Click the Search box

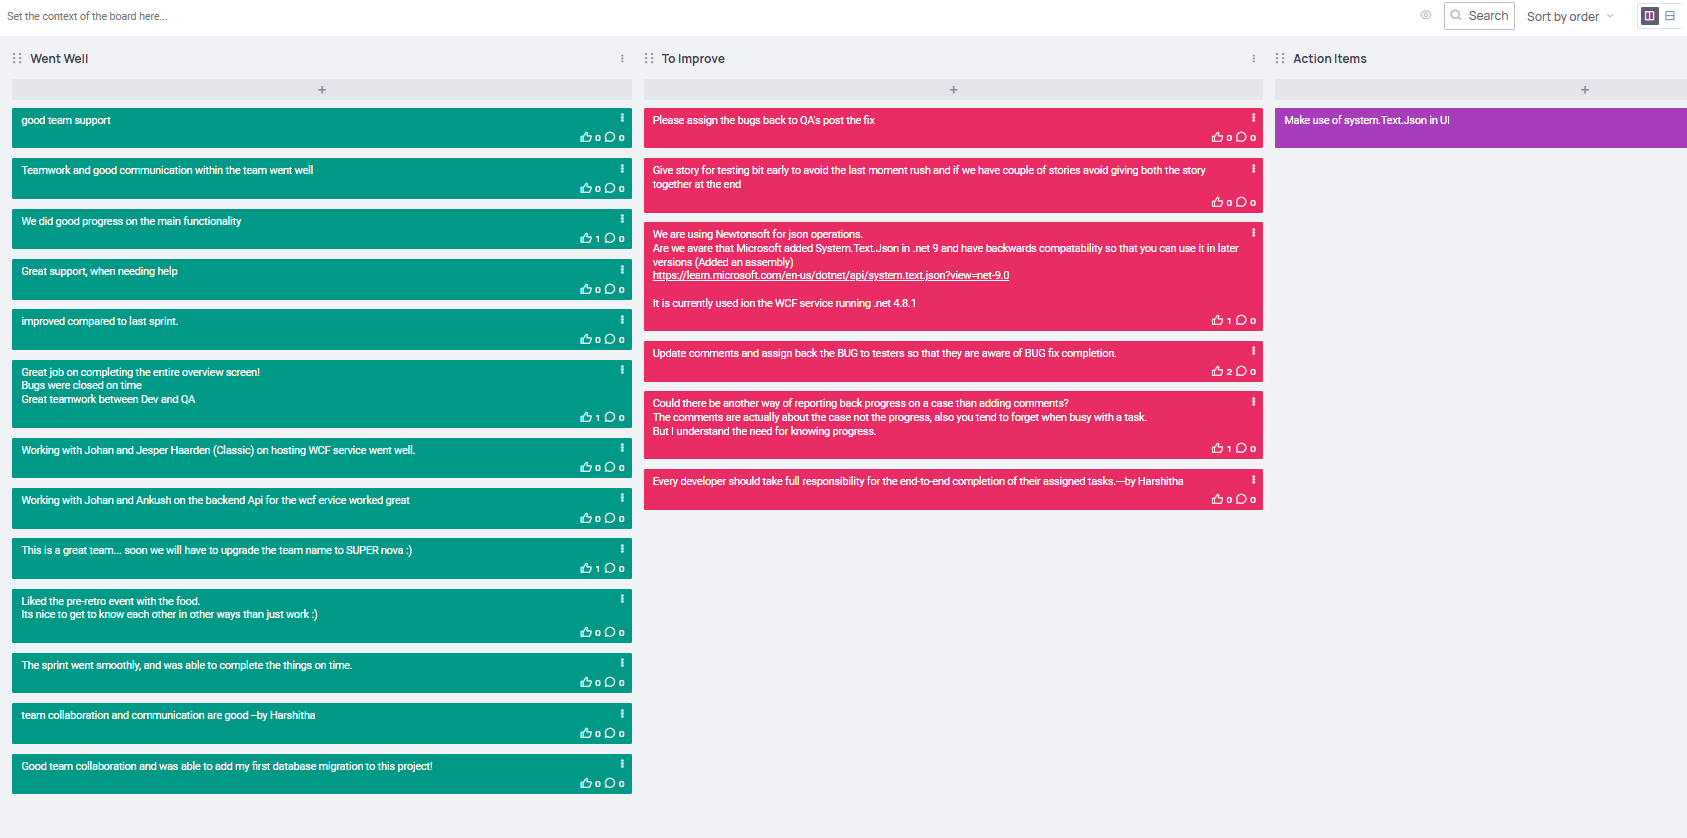point(1479,16)
